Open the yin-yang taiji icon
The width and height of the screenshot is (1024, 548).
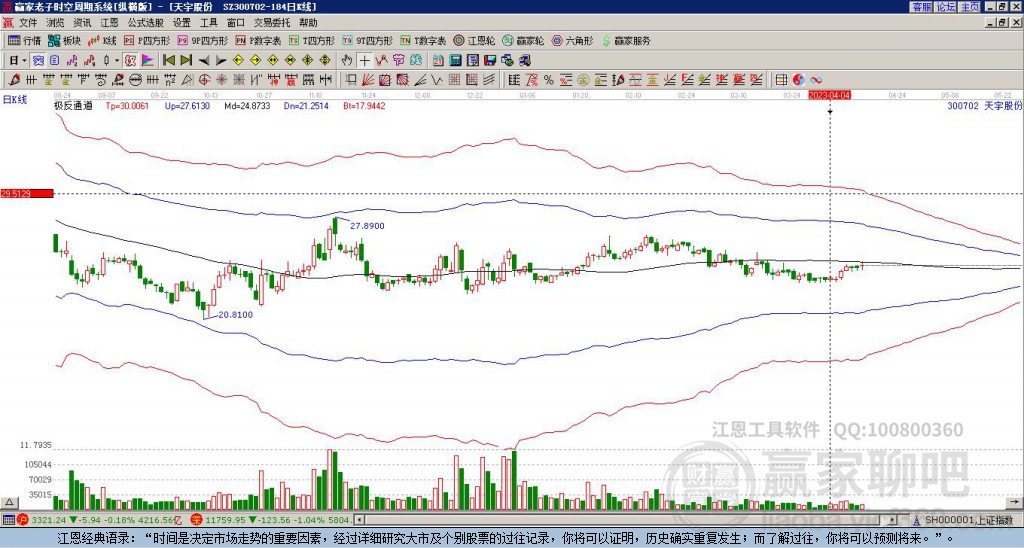799,80
